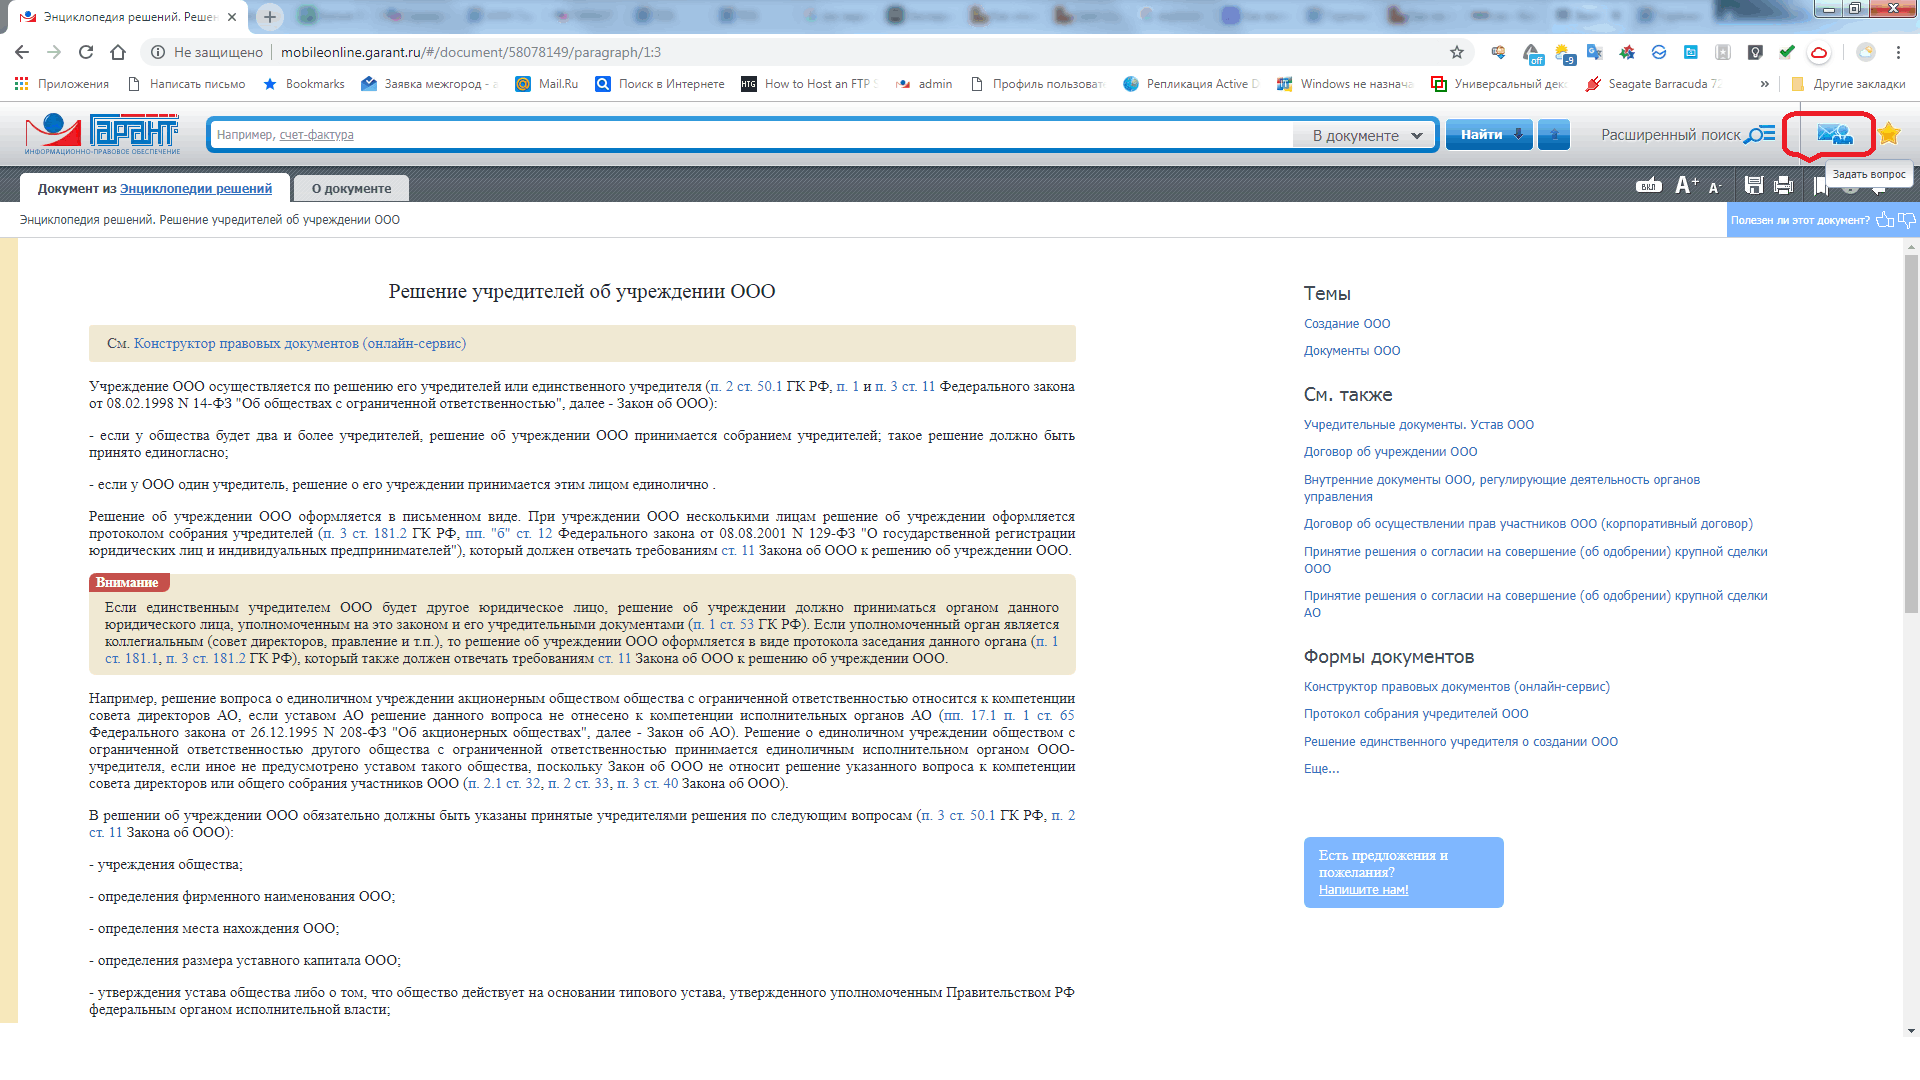Screen dimensions: 1920x1080
Task: Increase font size with A+ icon
Action: [1687, 185]
